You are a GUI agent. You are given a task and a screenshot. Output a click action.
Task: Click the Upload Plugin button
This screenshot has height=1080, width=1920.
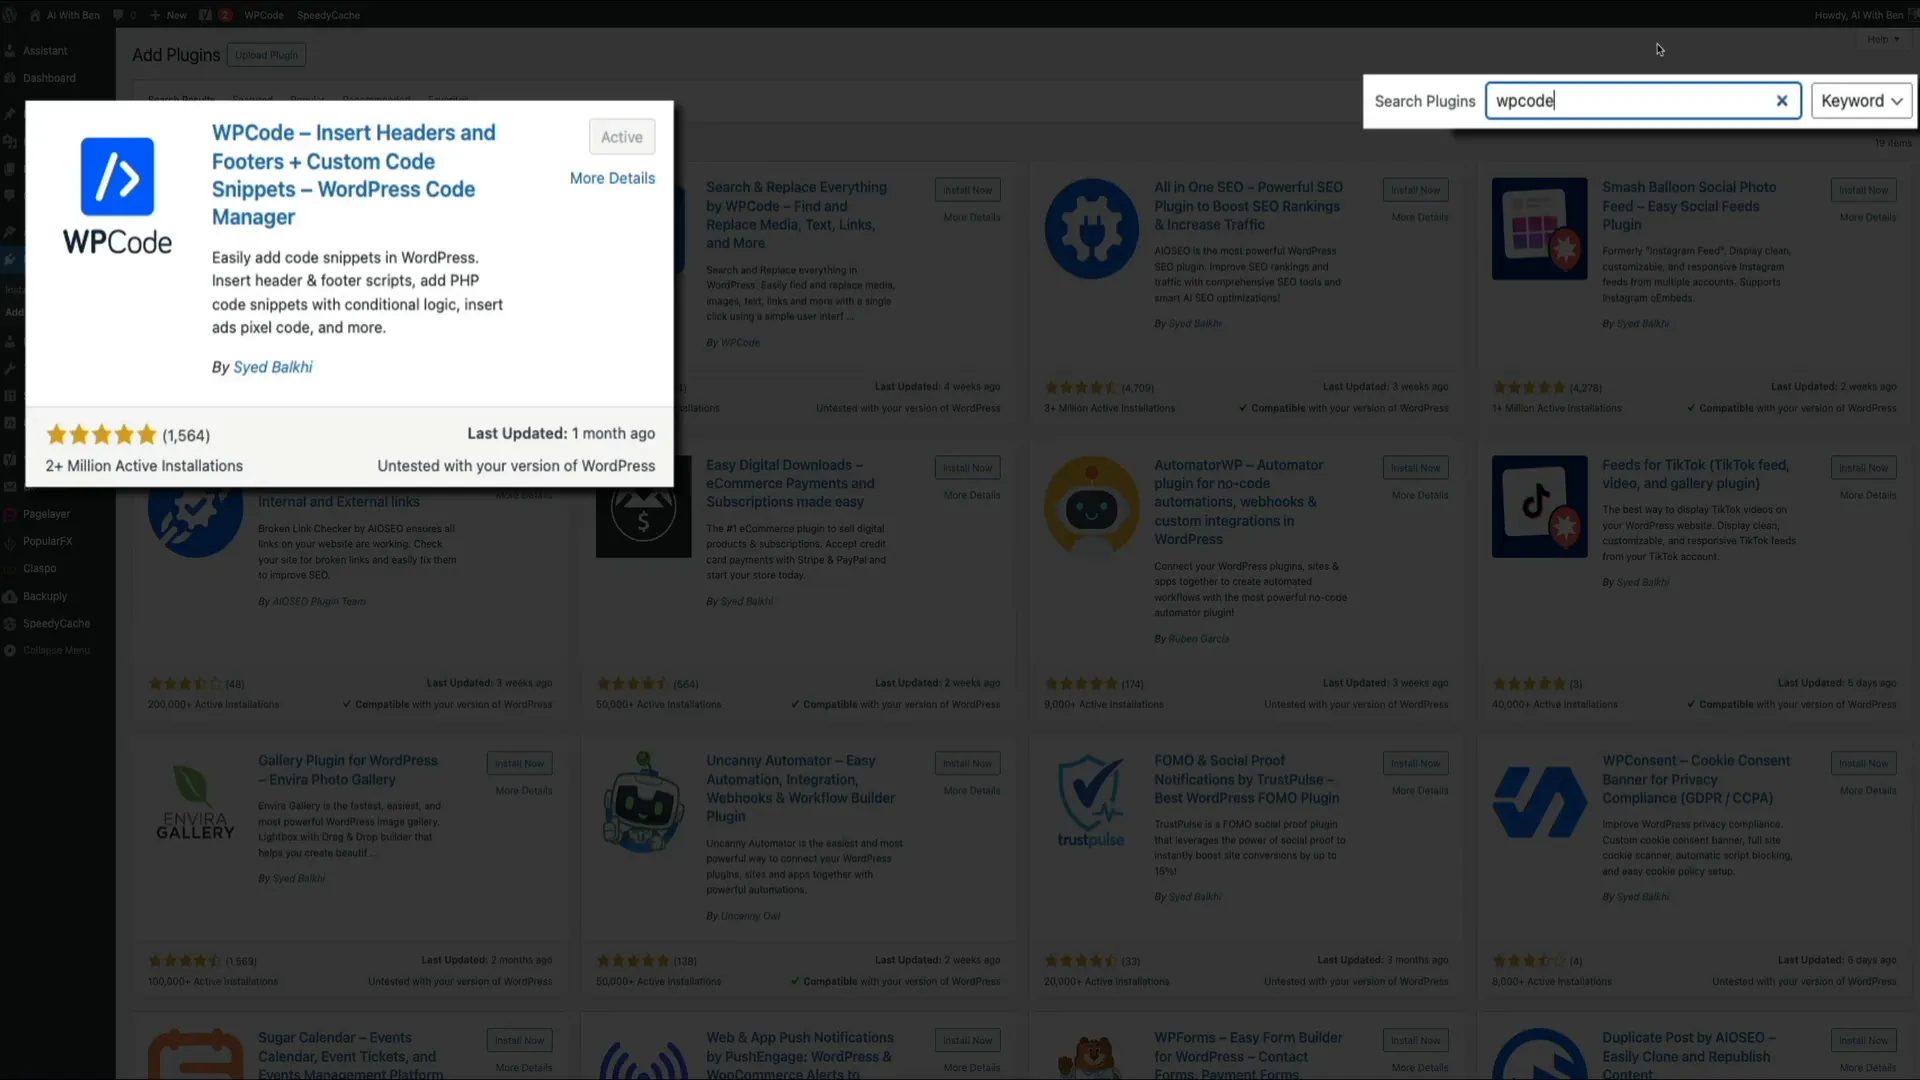(266, 55)
